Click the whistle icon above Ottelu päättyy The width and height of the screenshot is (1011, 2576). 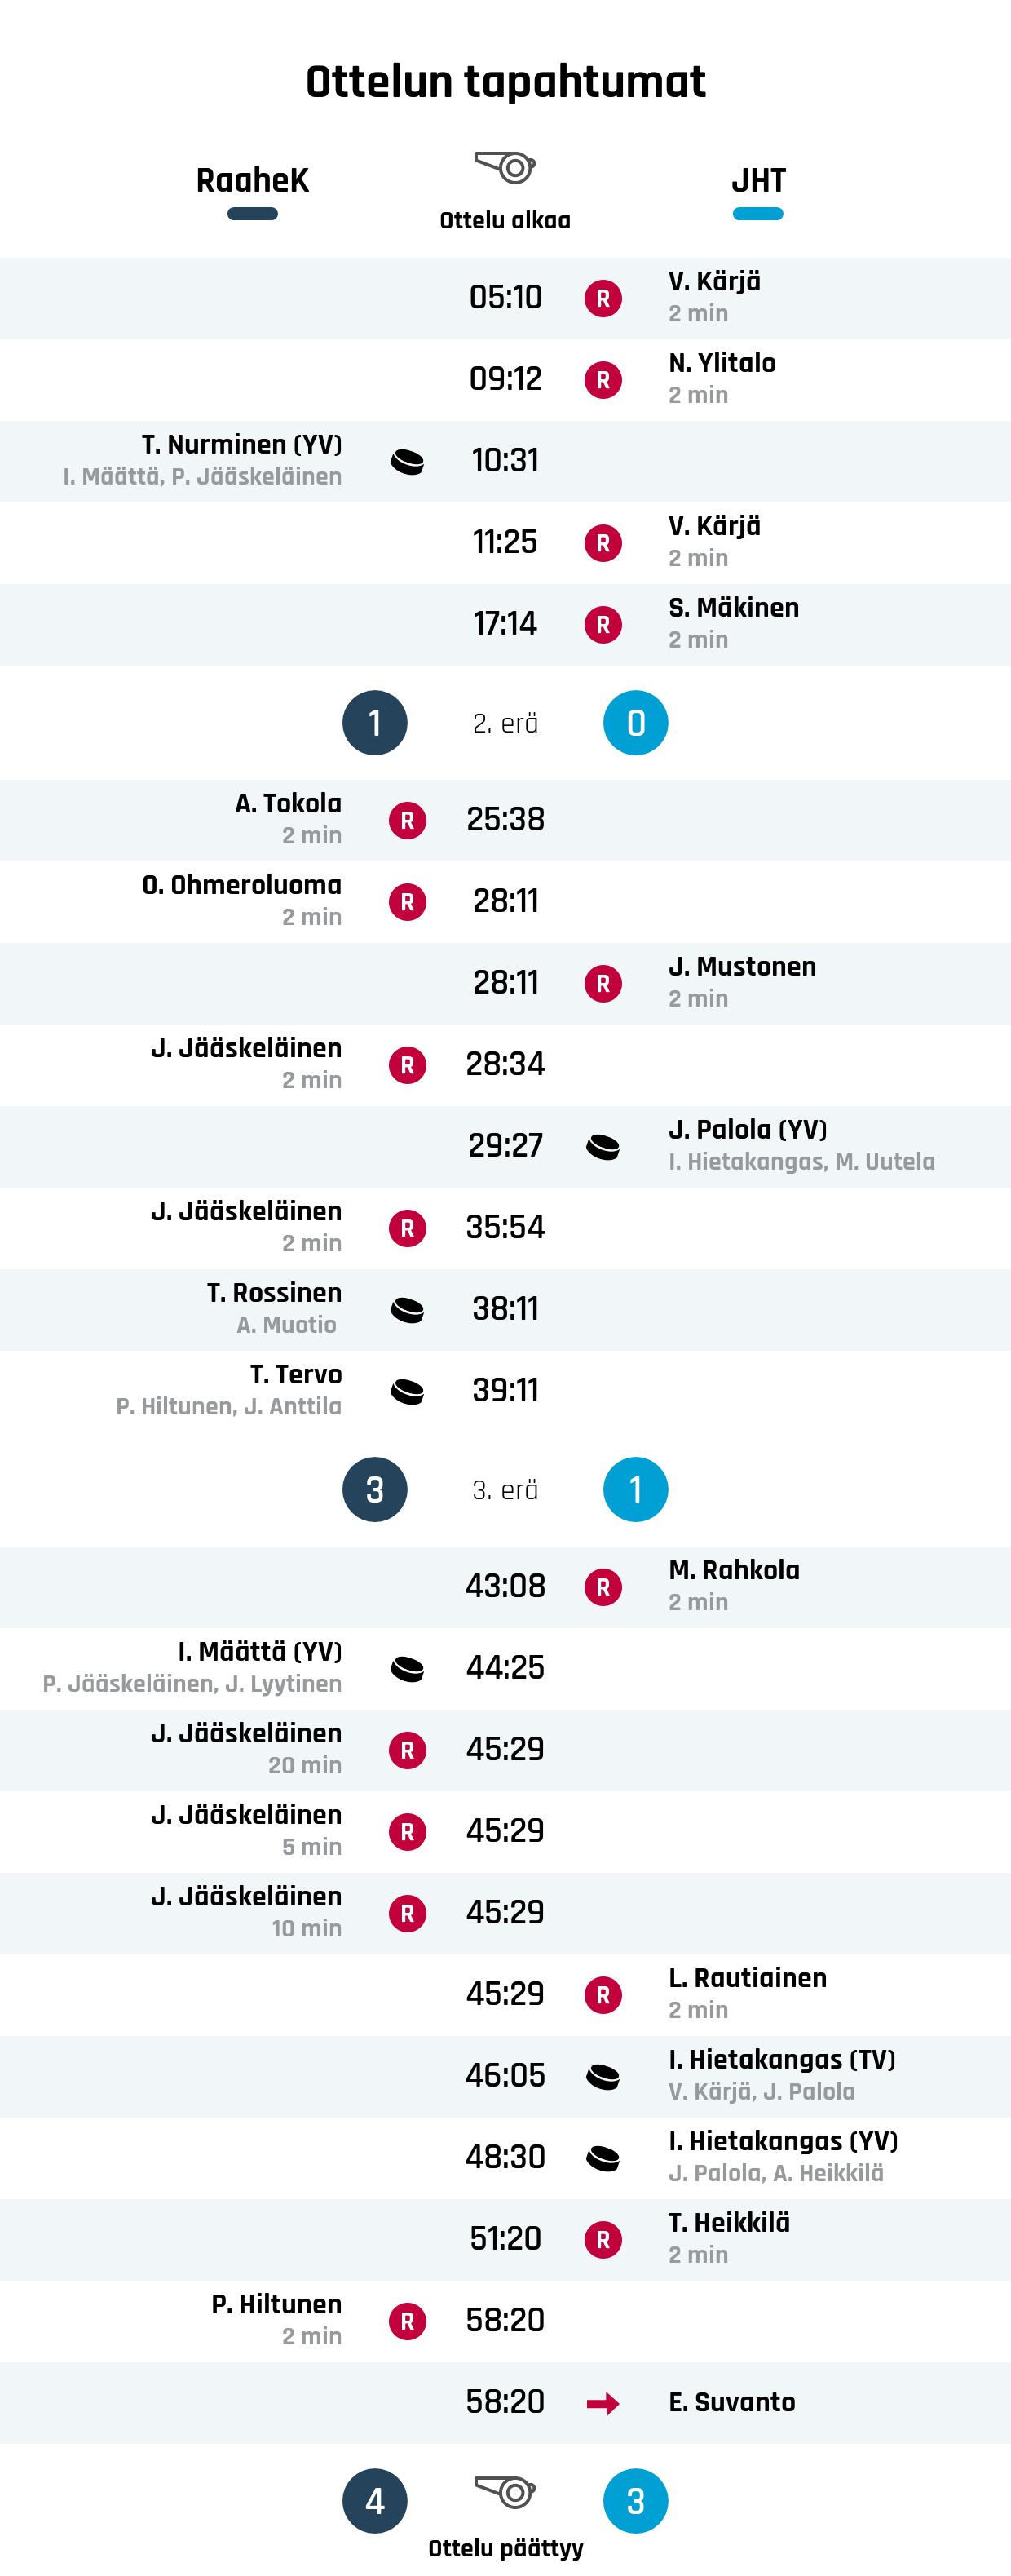[x=505, y=2491]
